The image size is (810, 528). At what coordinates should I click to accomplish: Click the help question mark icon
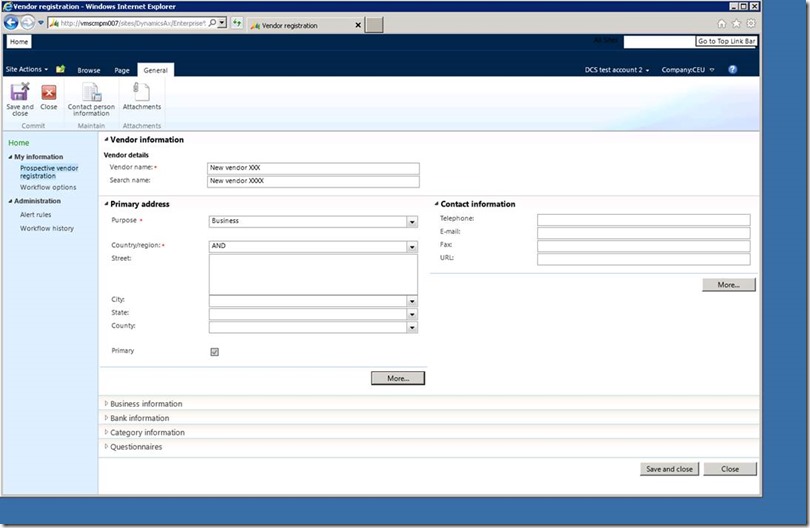733,70
